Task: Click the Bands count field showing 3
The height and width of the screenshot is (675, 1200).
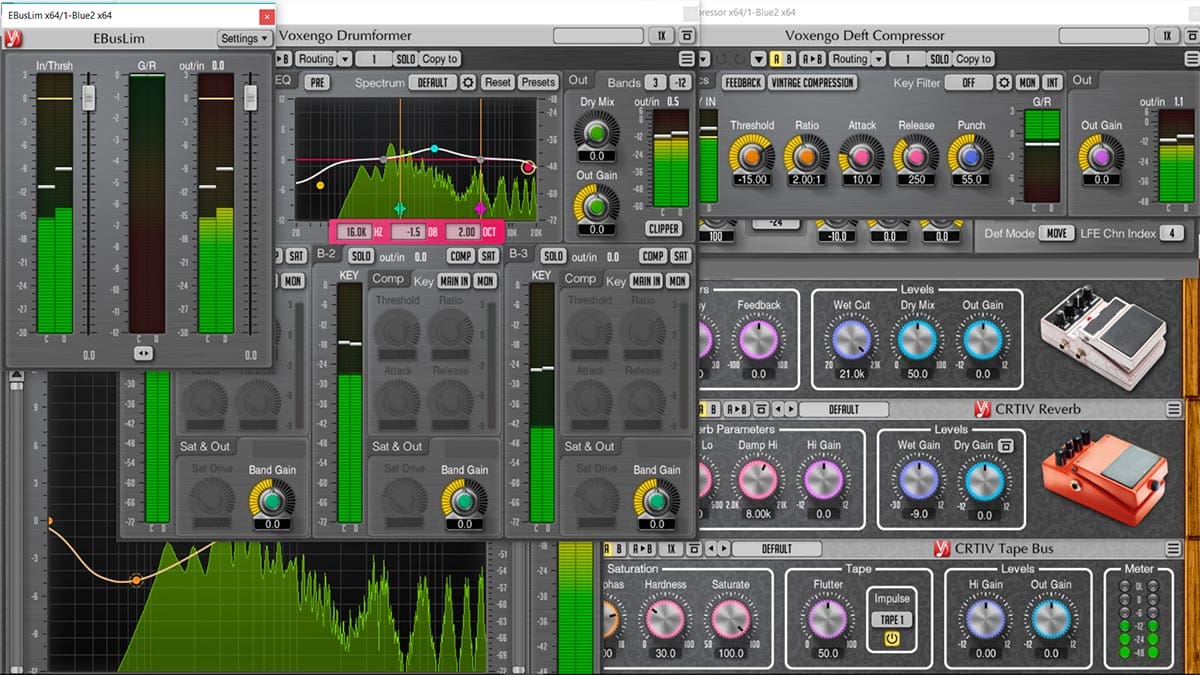Action: coord(654,82)
